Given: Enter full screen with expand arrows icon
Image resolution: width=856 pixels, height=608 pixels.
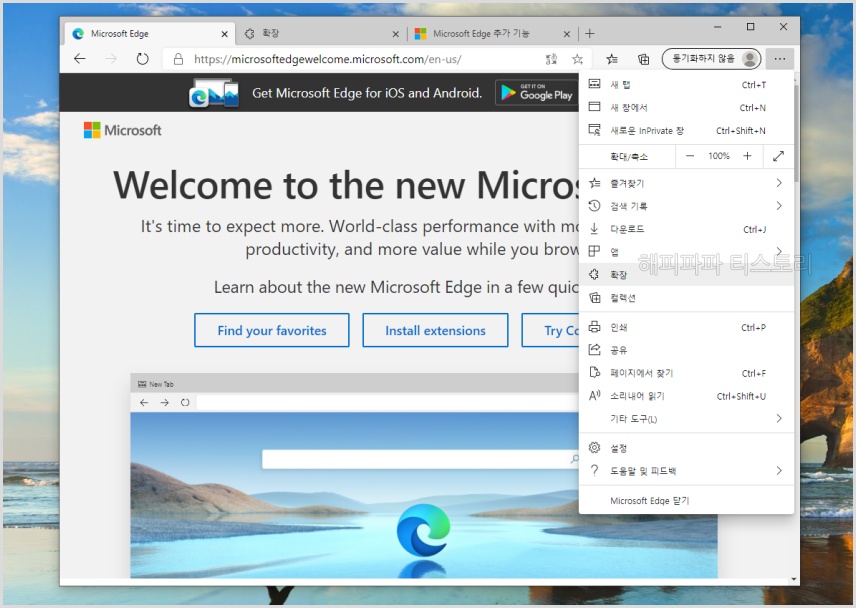Looking at the screenshot, I should 778,156.
